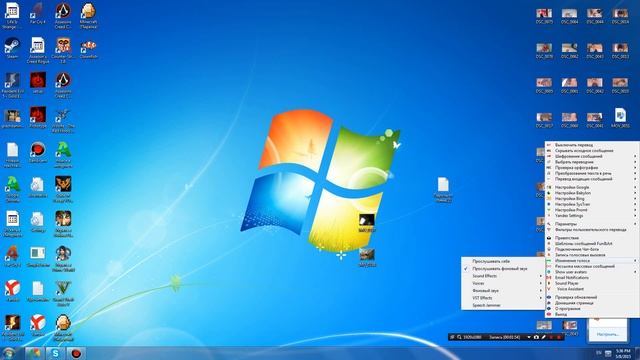Image resolution: width=640 pixels, height=360 pixels.
Task: Open Skype from the taskbar
Action: [x=55, y=353]
